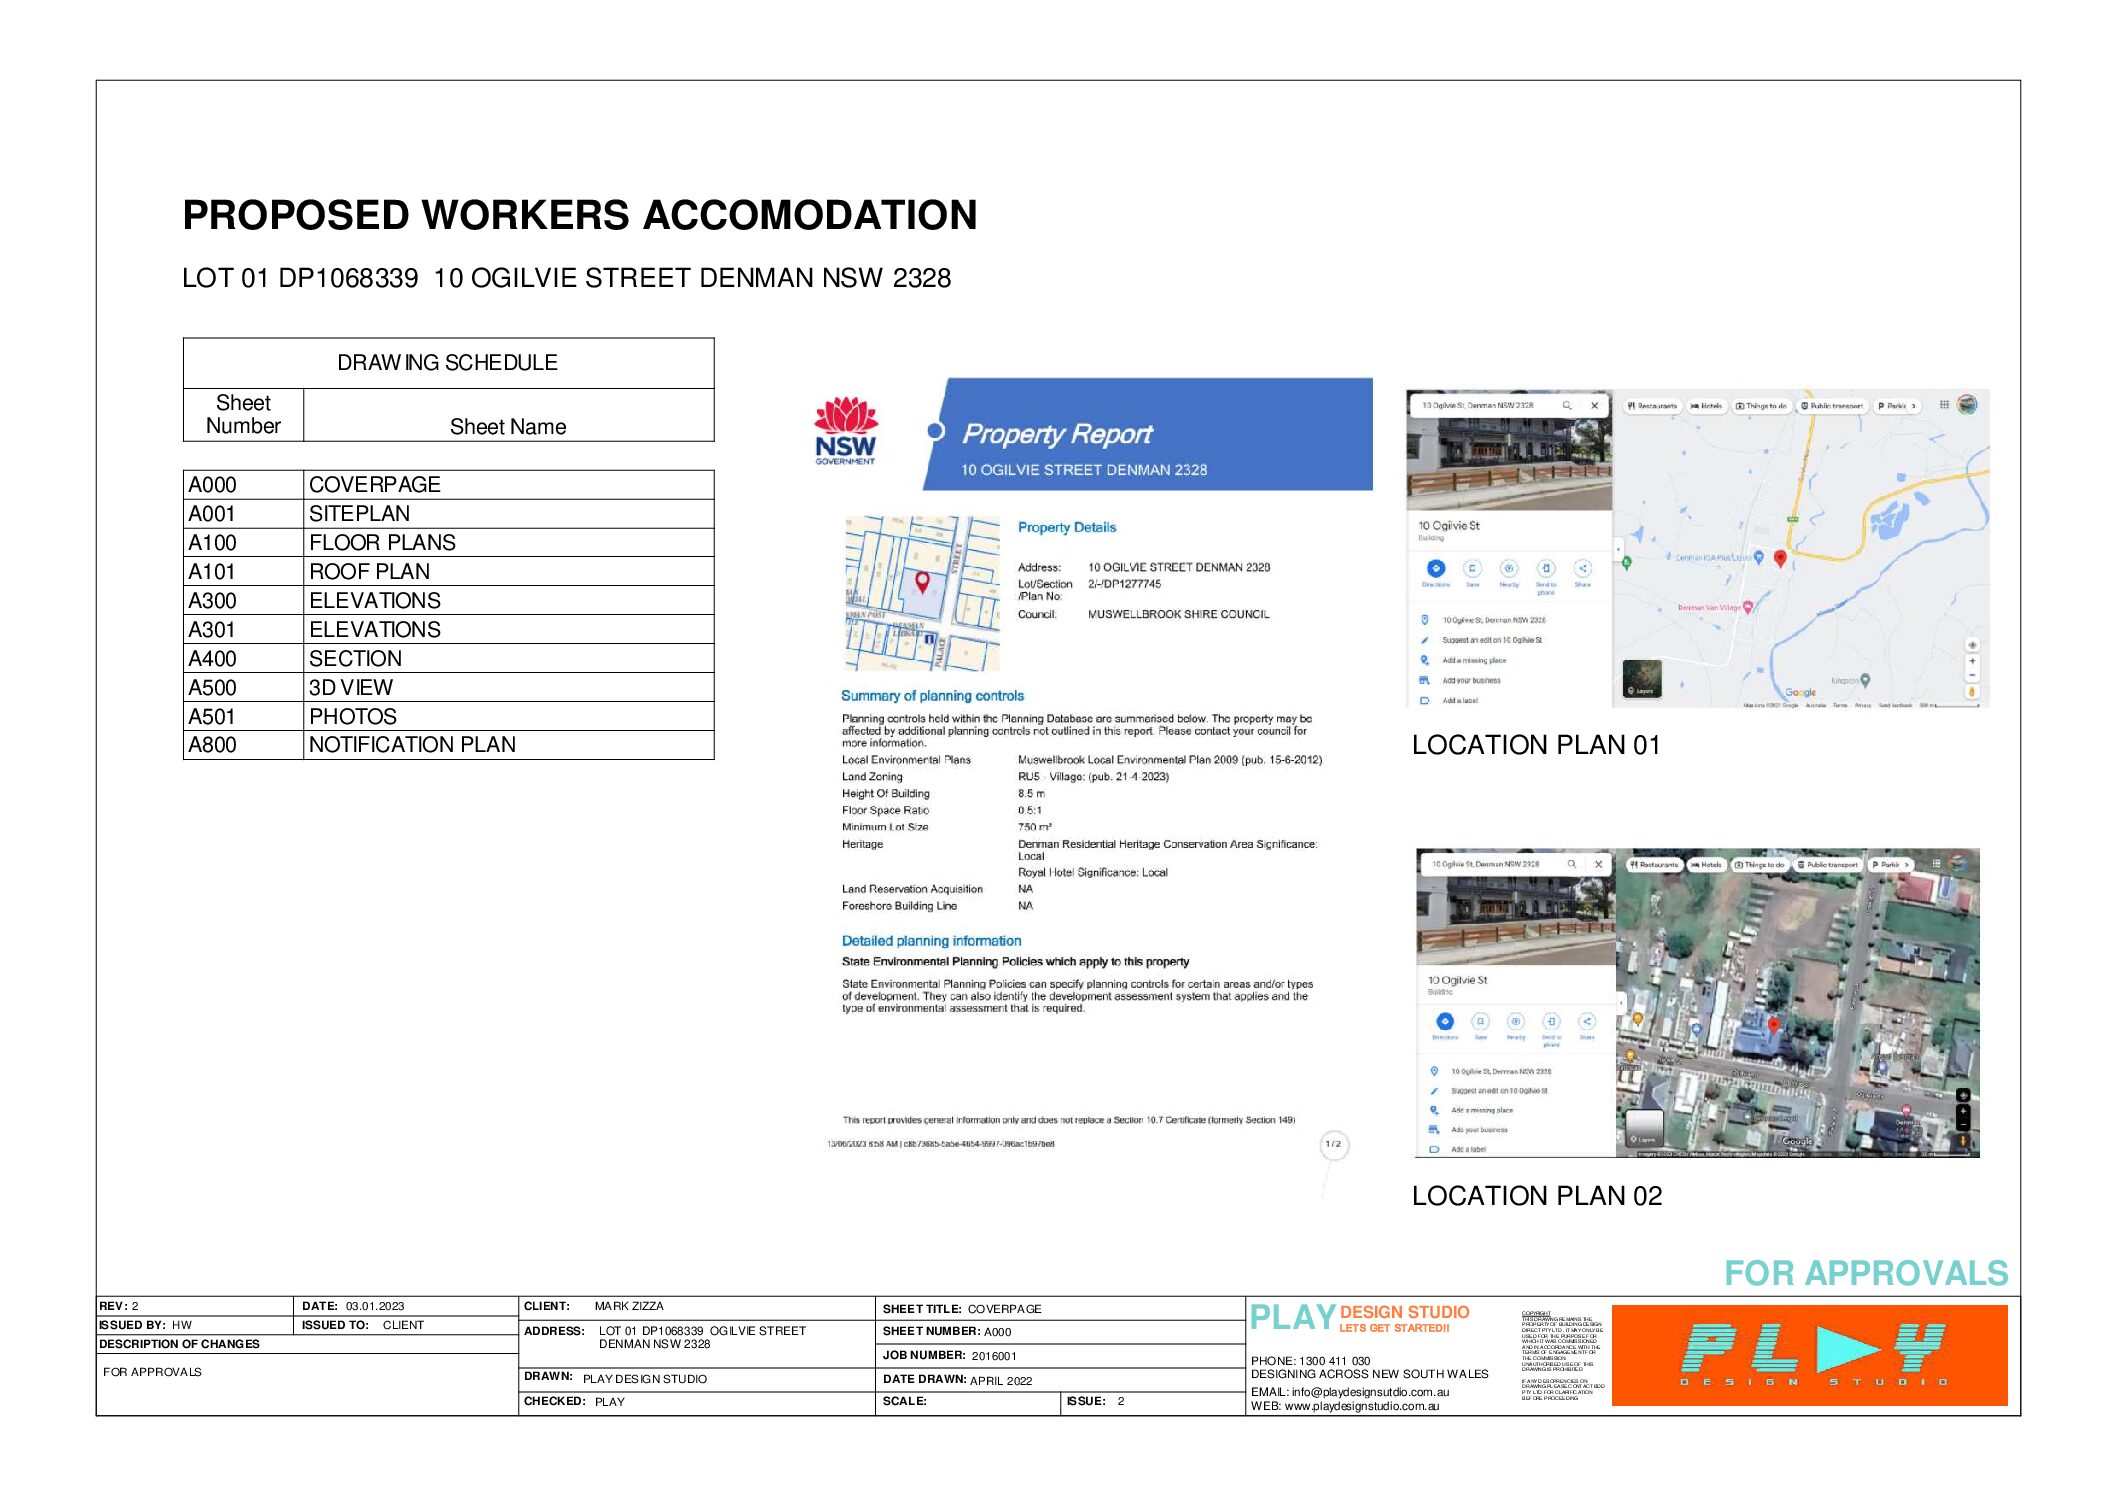Select Restaurants chip in Location Plan 01 map
The height and width of the screenshot is (1497, 2117).
(x=1652, y=406)
